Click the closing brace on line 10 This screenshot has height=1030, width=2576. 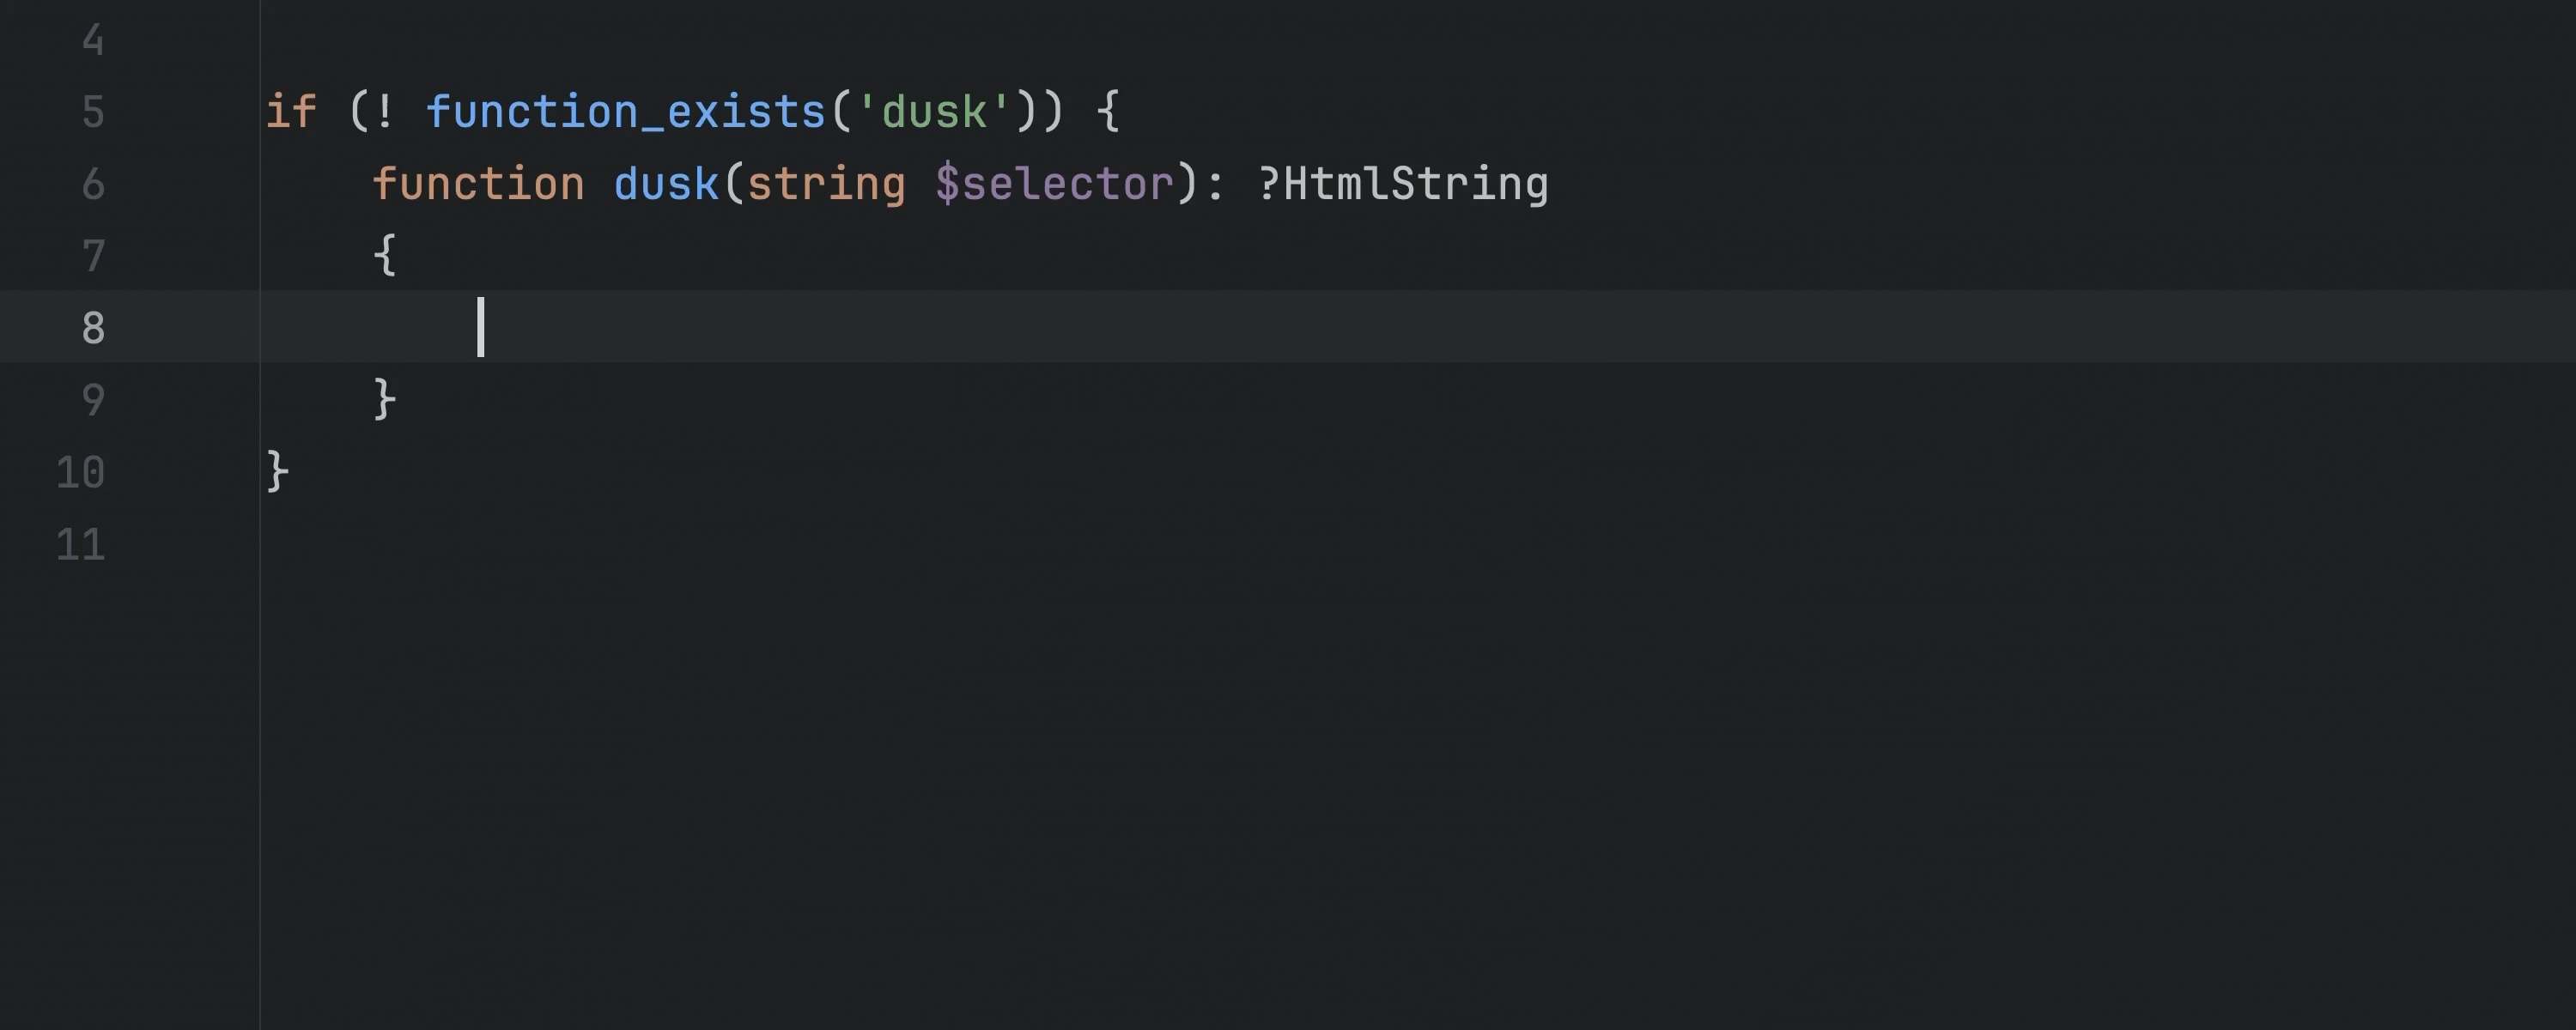pyautogui.click(x=278, y=471)
